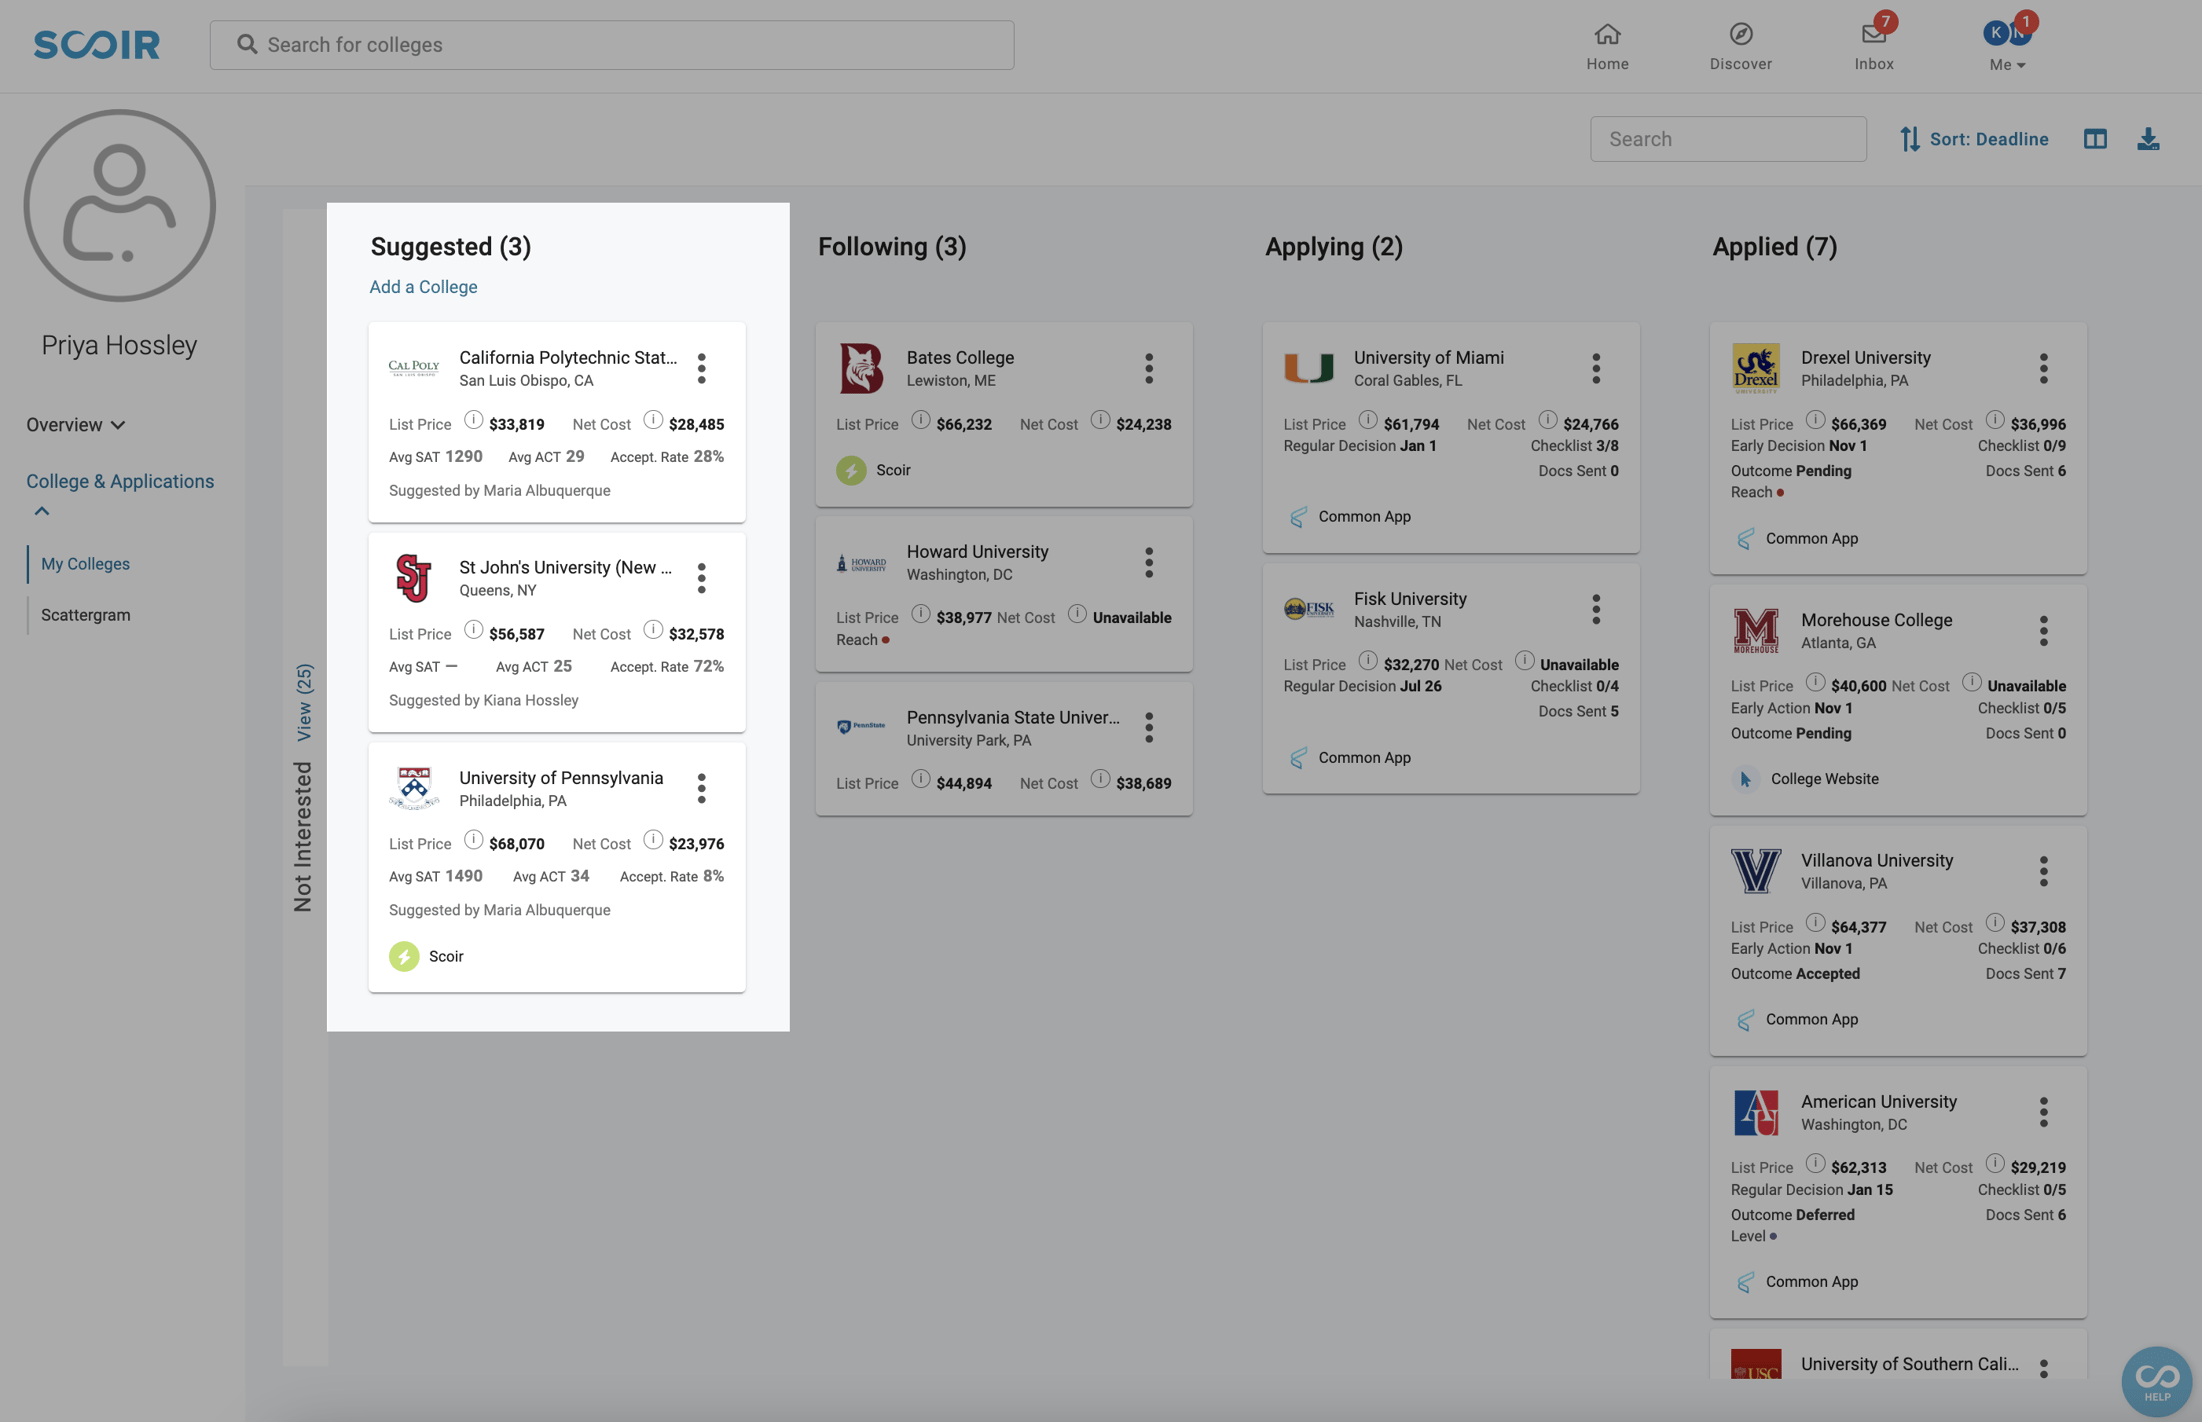View Not Interested colleges (25)
Viewport: 2202px width, 1422px height.
[304, 702]
